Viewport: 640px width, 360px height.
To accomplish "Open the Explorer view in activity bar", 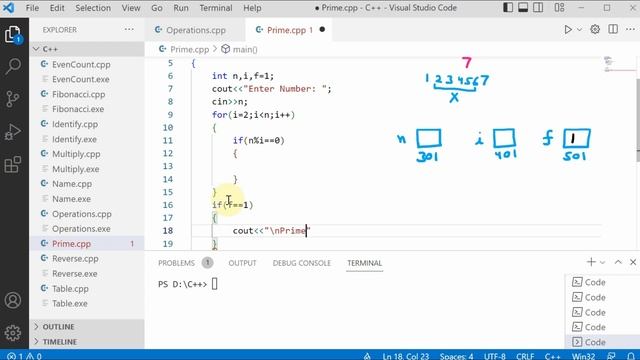I will coord(13,33).
